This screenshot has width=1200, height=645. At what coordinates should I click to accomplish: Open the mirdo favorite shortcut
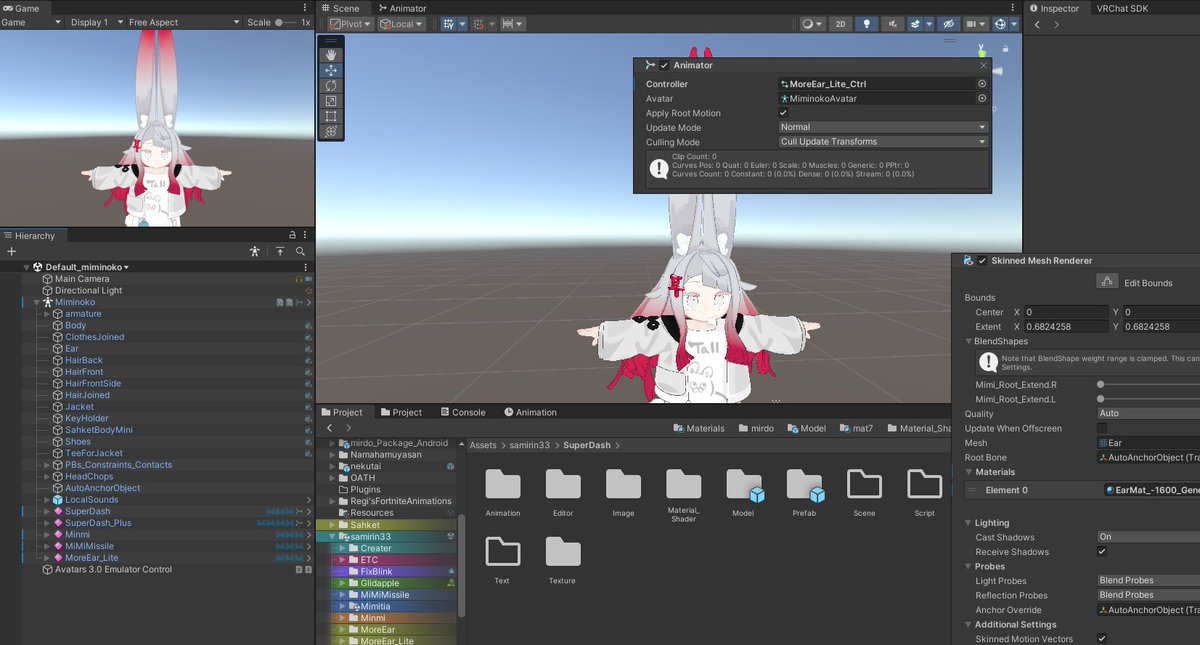point(757,428)
